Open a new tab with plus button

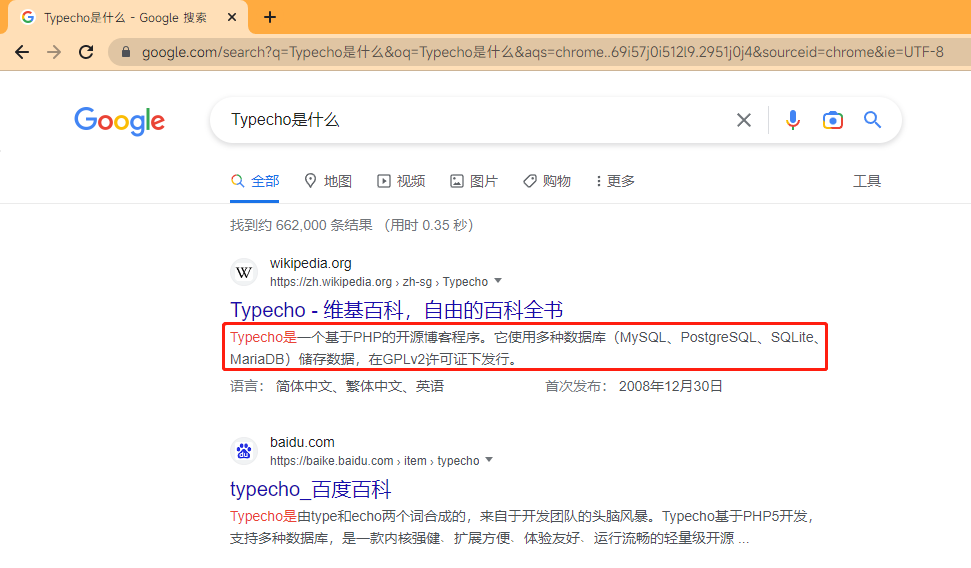270,17
